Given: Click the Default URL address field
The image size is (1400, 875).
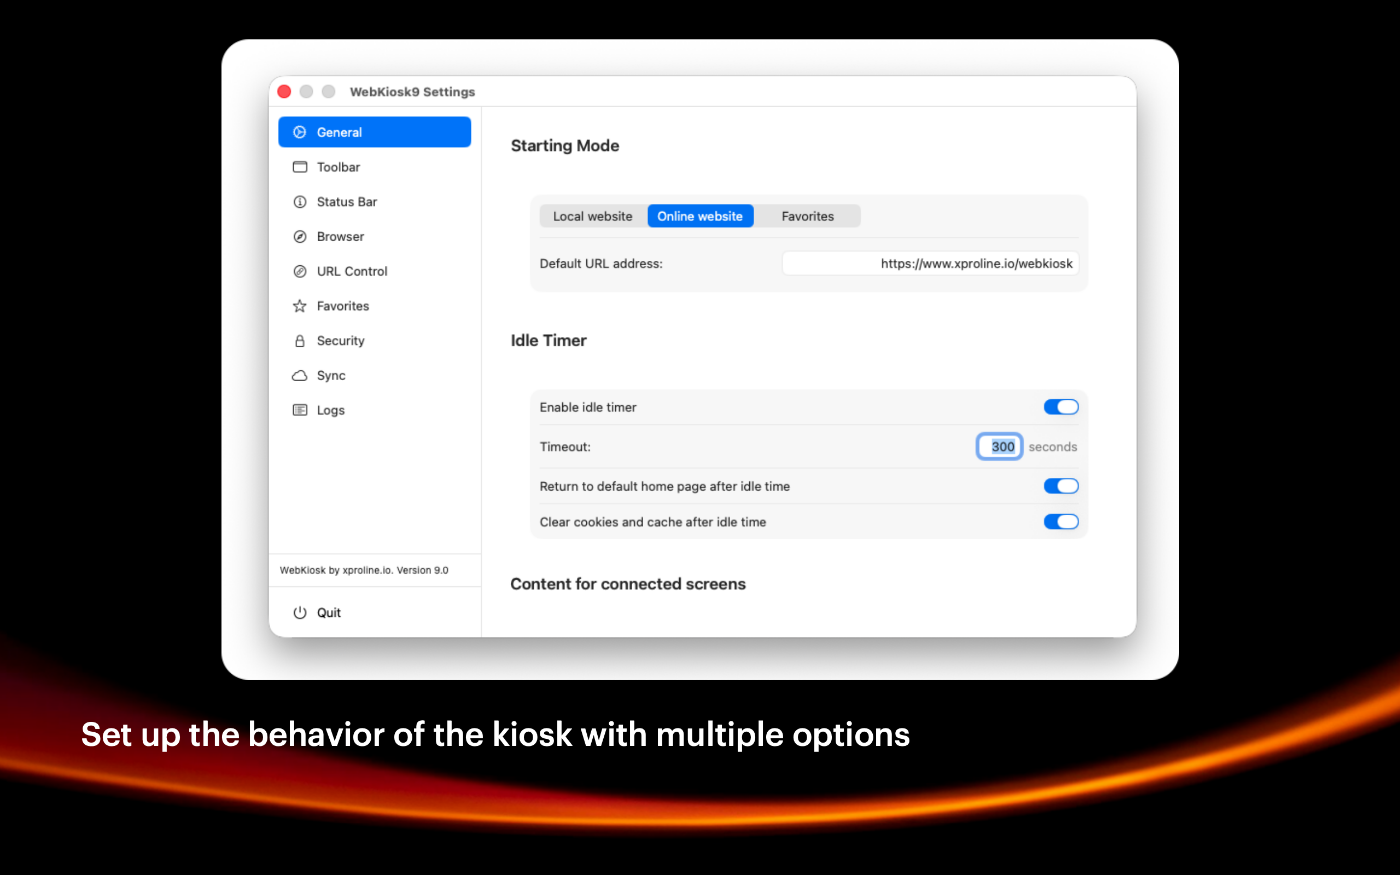Looking at the screenshot, I should (930, 264).
